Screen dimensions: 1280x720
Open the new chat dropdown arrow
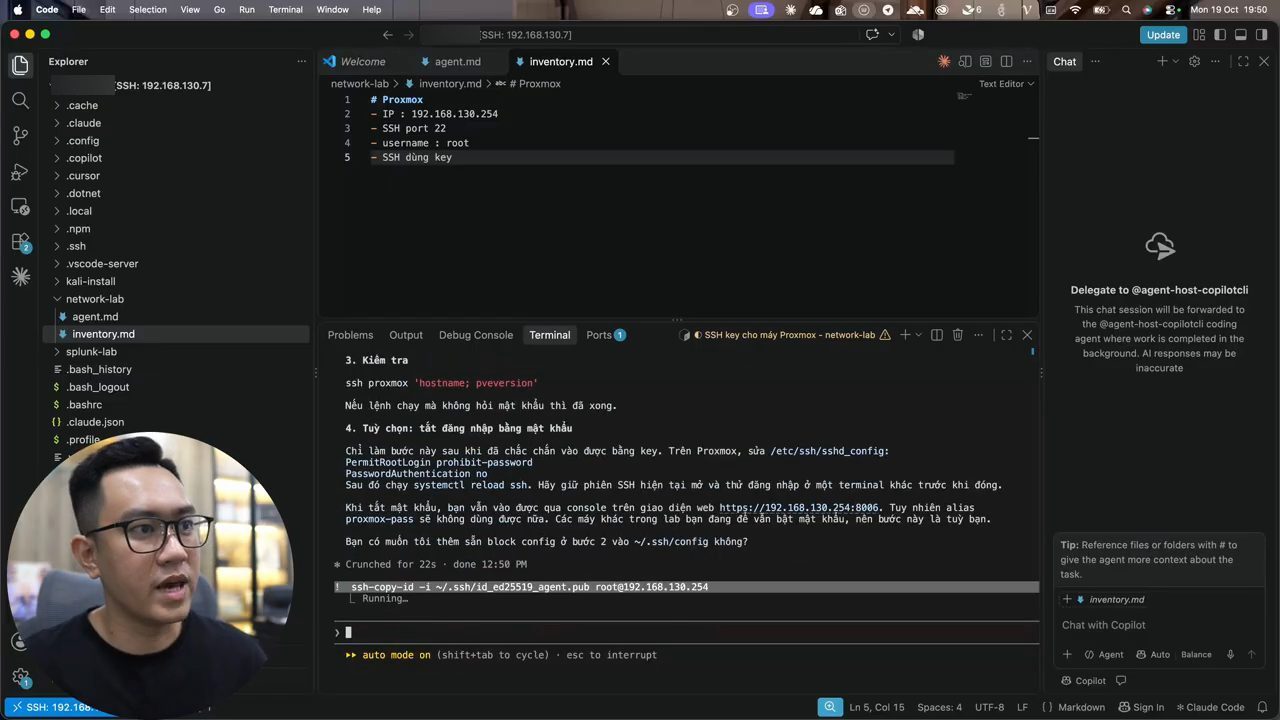point(1175,62)
